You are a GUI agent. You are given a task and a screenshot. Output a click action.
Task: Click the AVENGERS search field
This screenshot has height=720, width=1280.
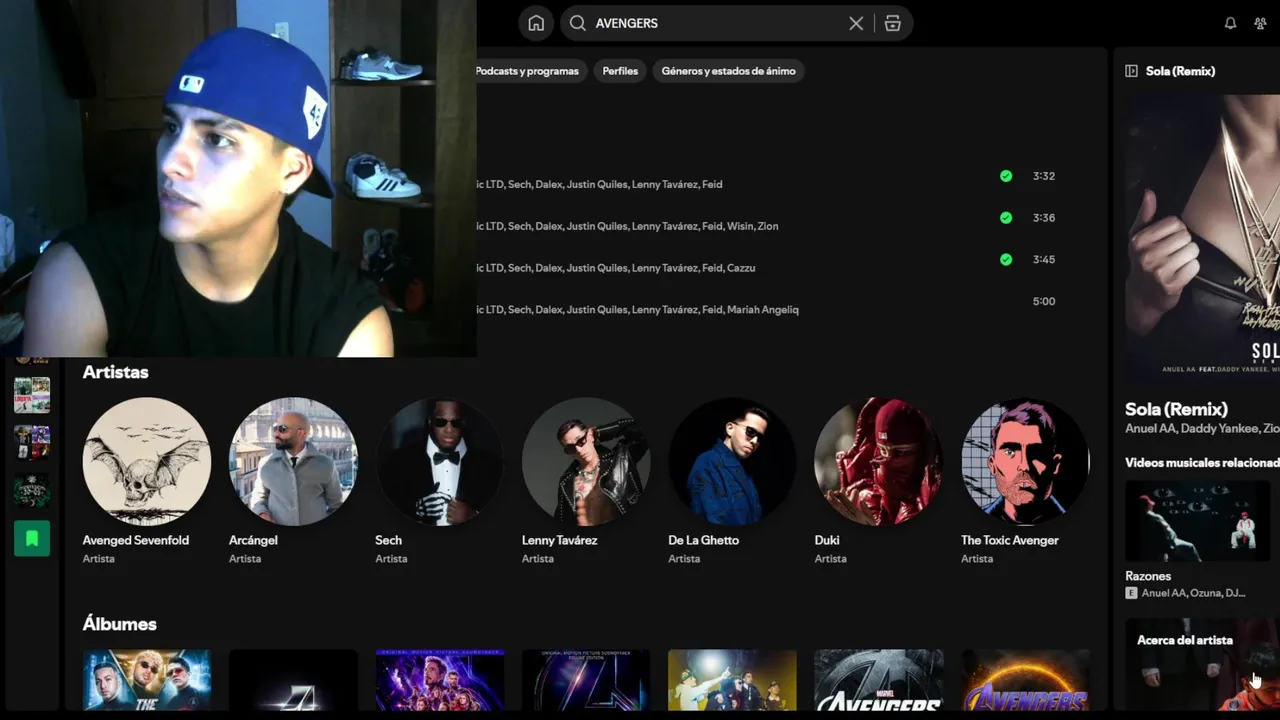pyautogui.click(x=735, y=23)
